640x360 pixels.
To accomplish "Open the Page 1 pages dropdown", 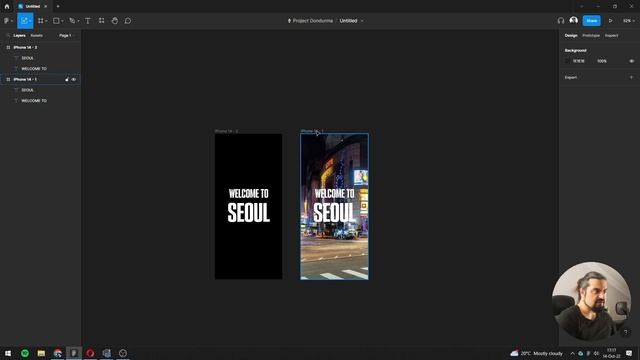I will point(66,36).
